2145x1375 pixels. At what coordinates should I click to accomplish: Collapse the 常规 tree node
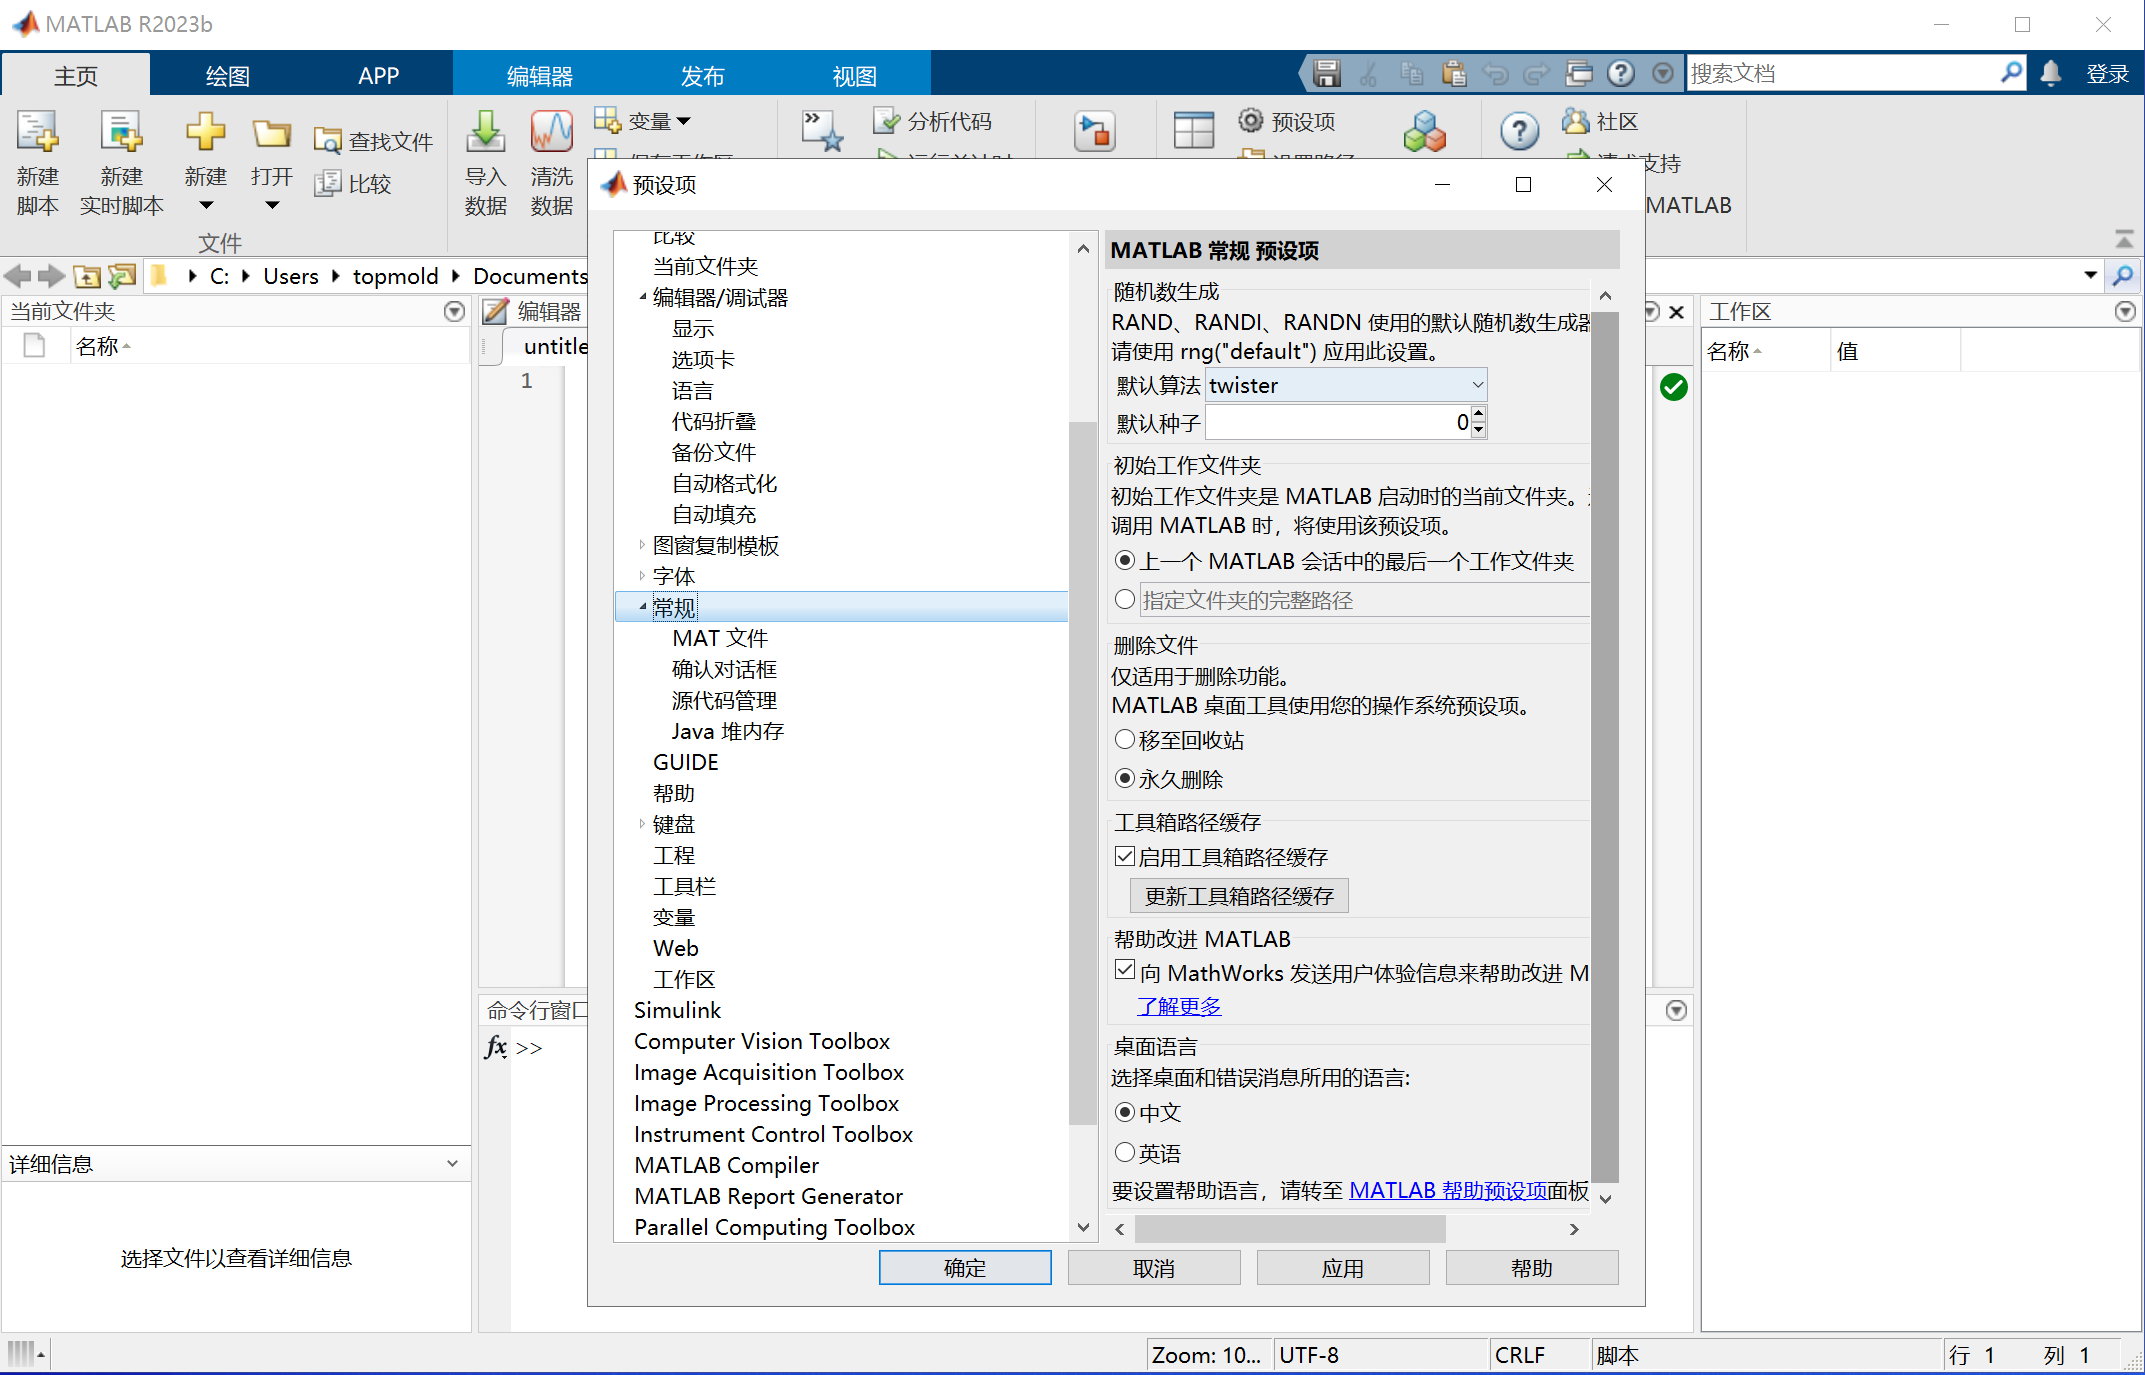coord(642,607)
